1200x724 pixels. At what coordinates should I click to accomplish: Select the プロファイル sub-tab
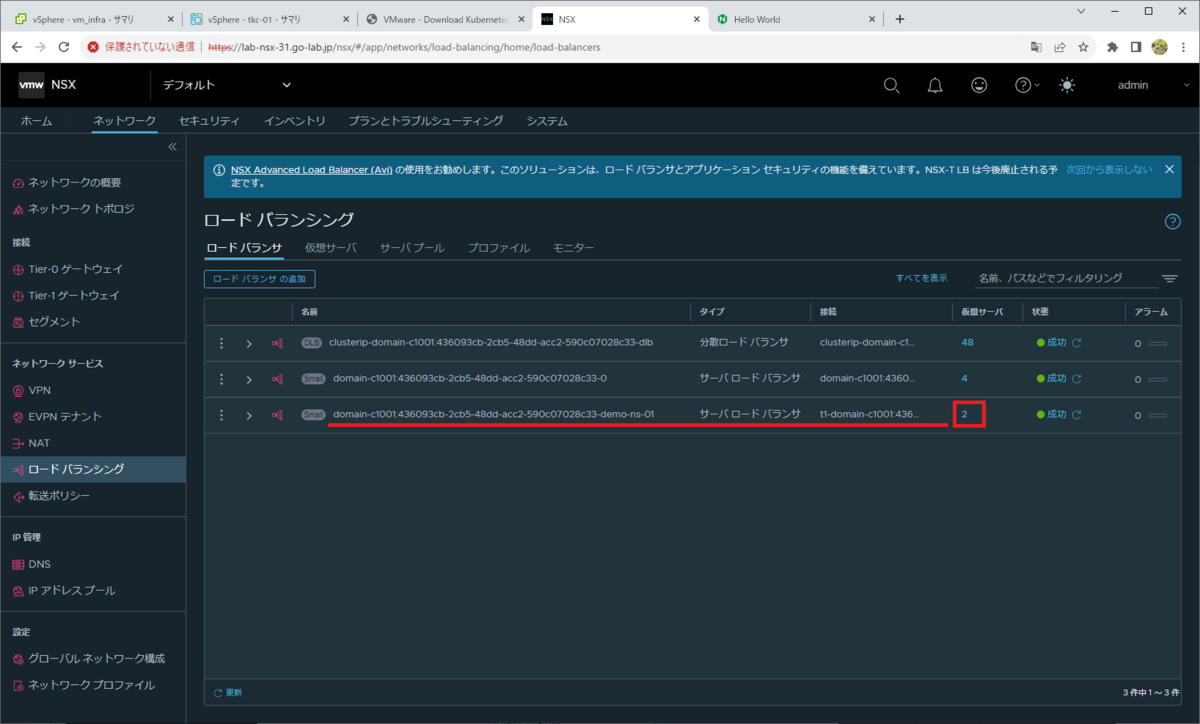tap(498, 247)
